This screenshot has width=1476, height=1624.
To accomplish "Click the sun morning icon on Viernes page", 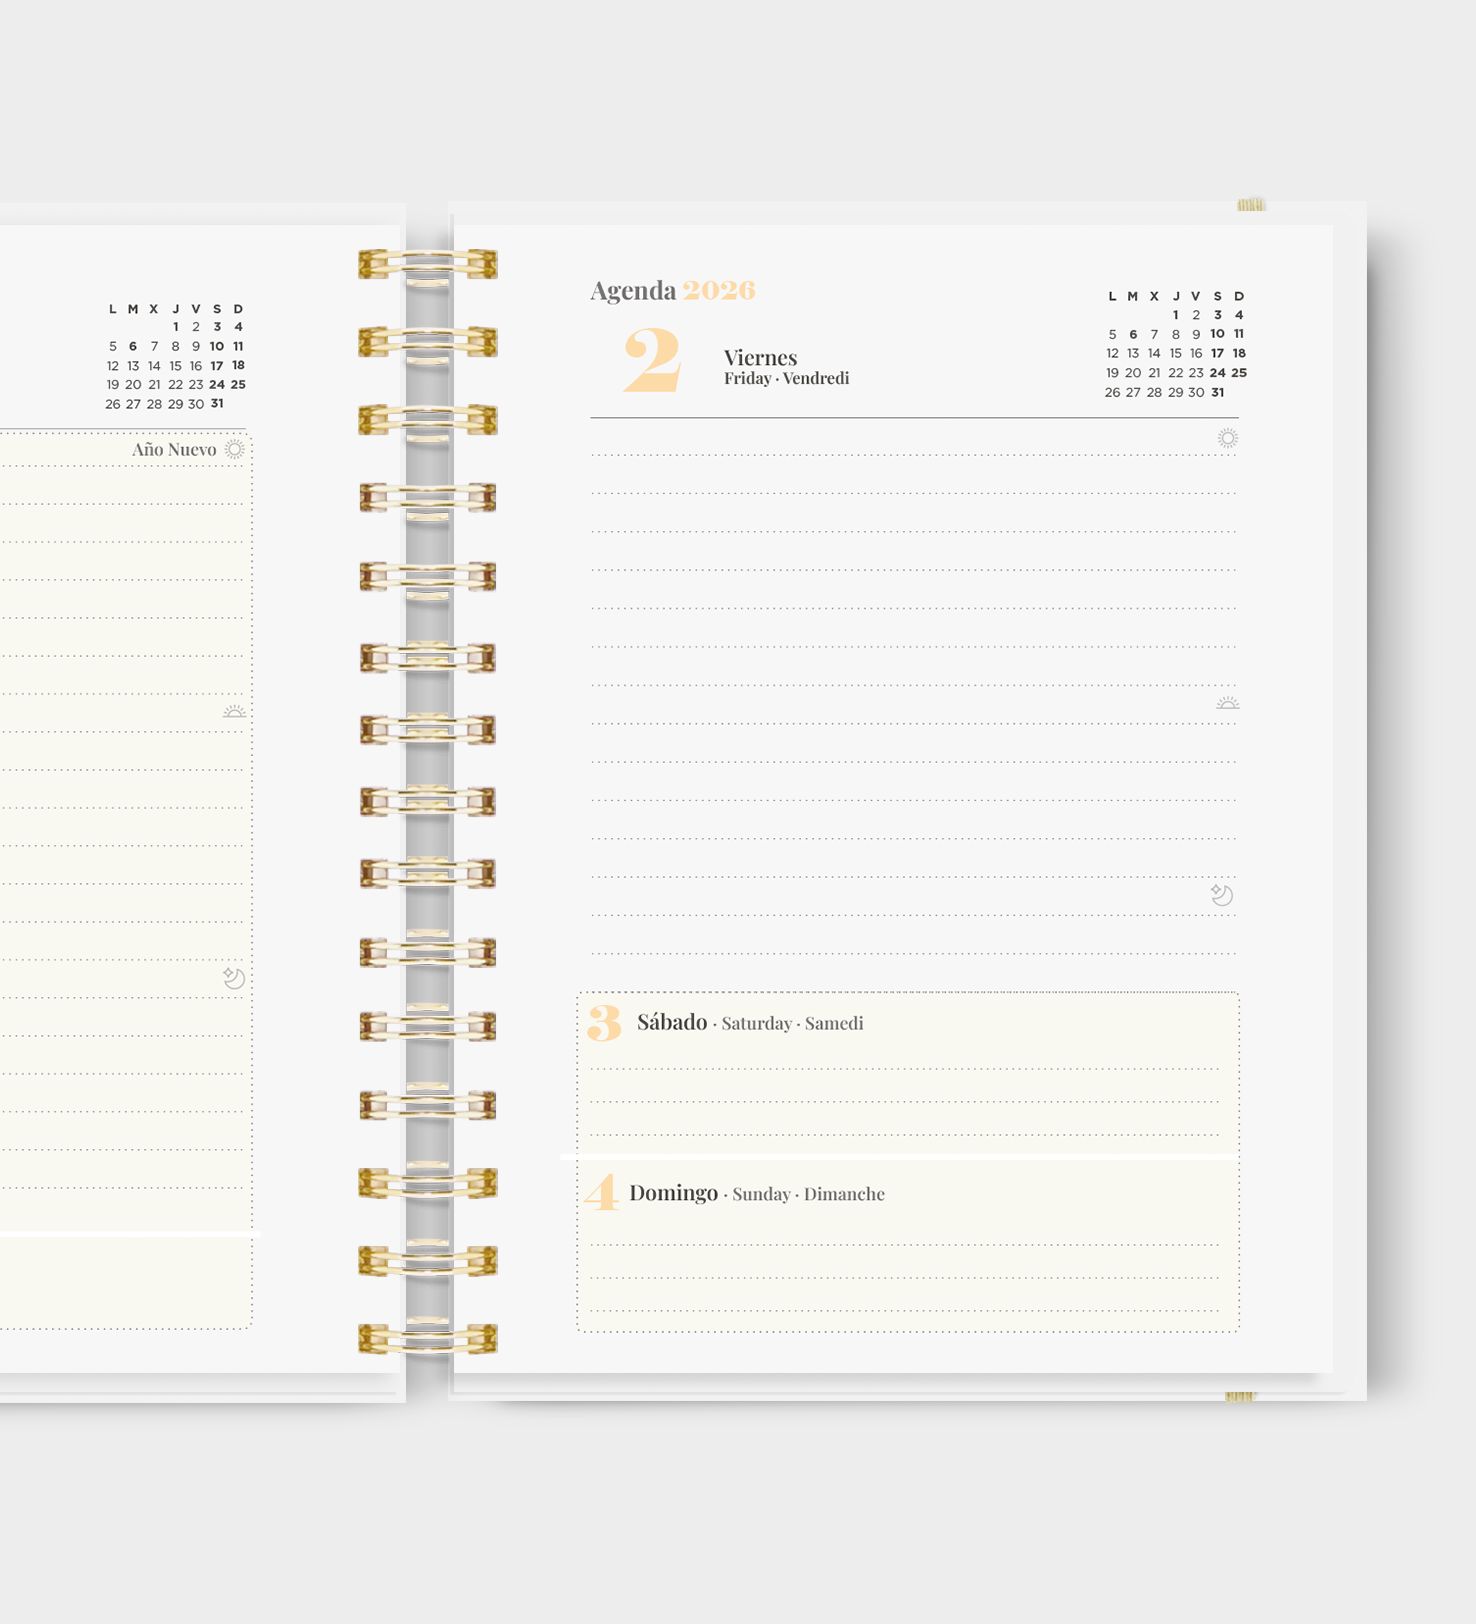I will coord(1228,438).
